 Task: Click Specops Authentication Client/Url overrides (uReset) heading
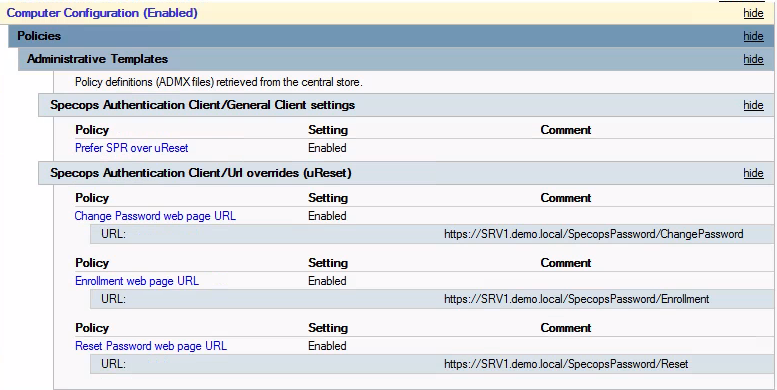tap(201, 173)
